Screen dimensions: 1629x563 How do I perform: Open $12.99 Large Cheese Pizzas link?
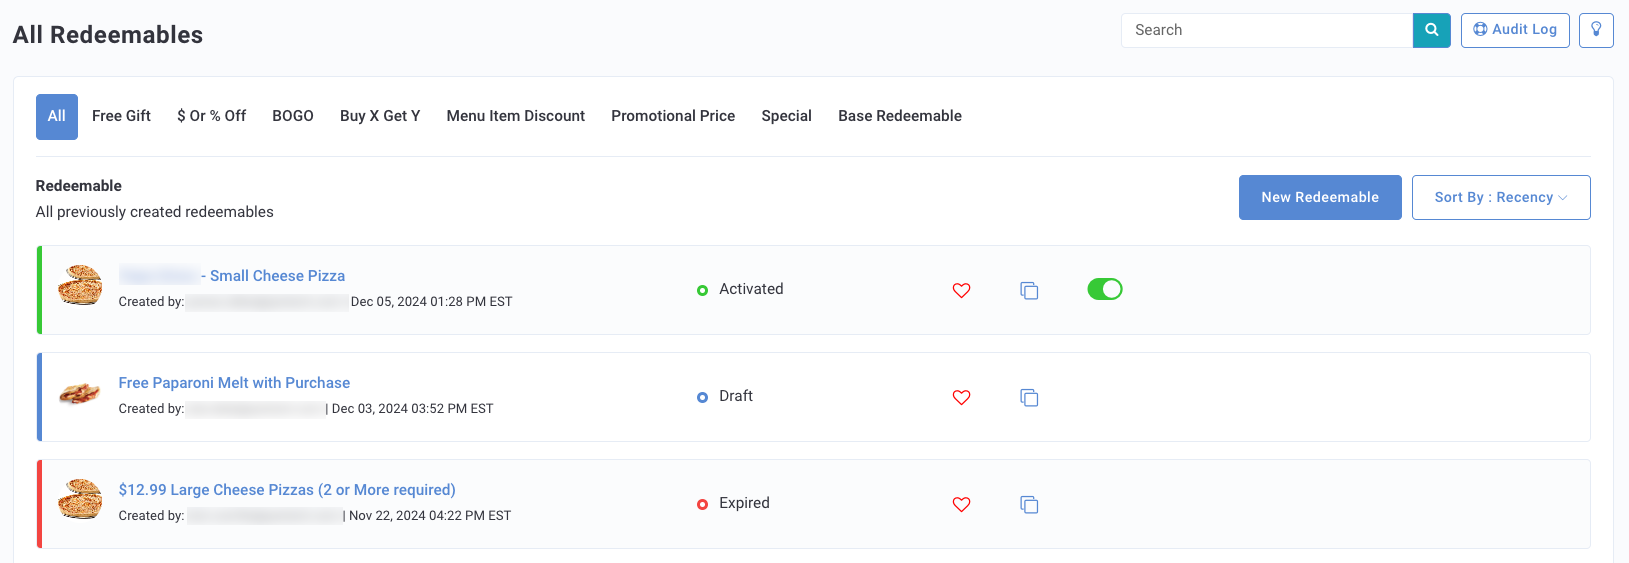[287, 490]
